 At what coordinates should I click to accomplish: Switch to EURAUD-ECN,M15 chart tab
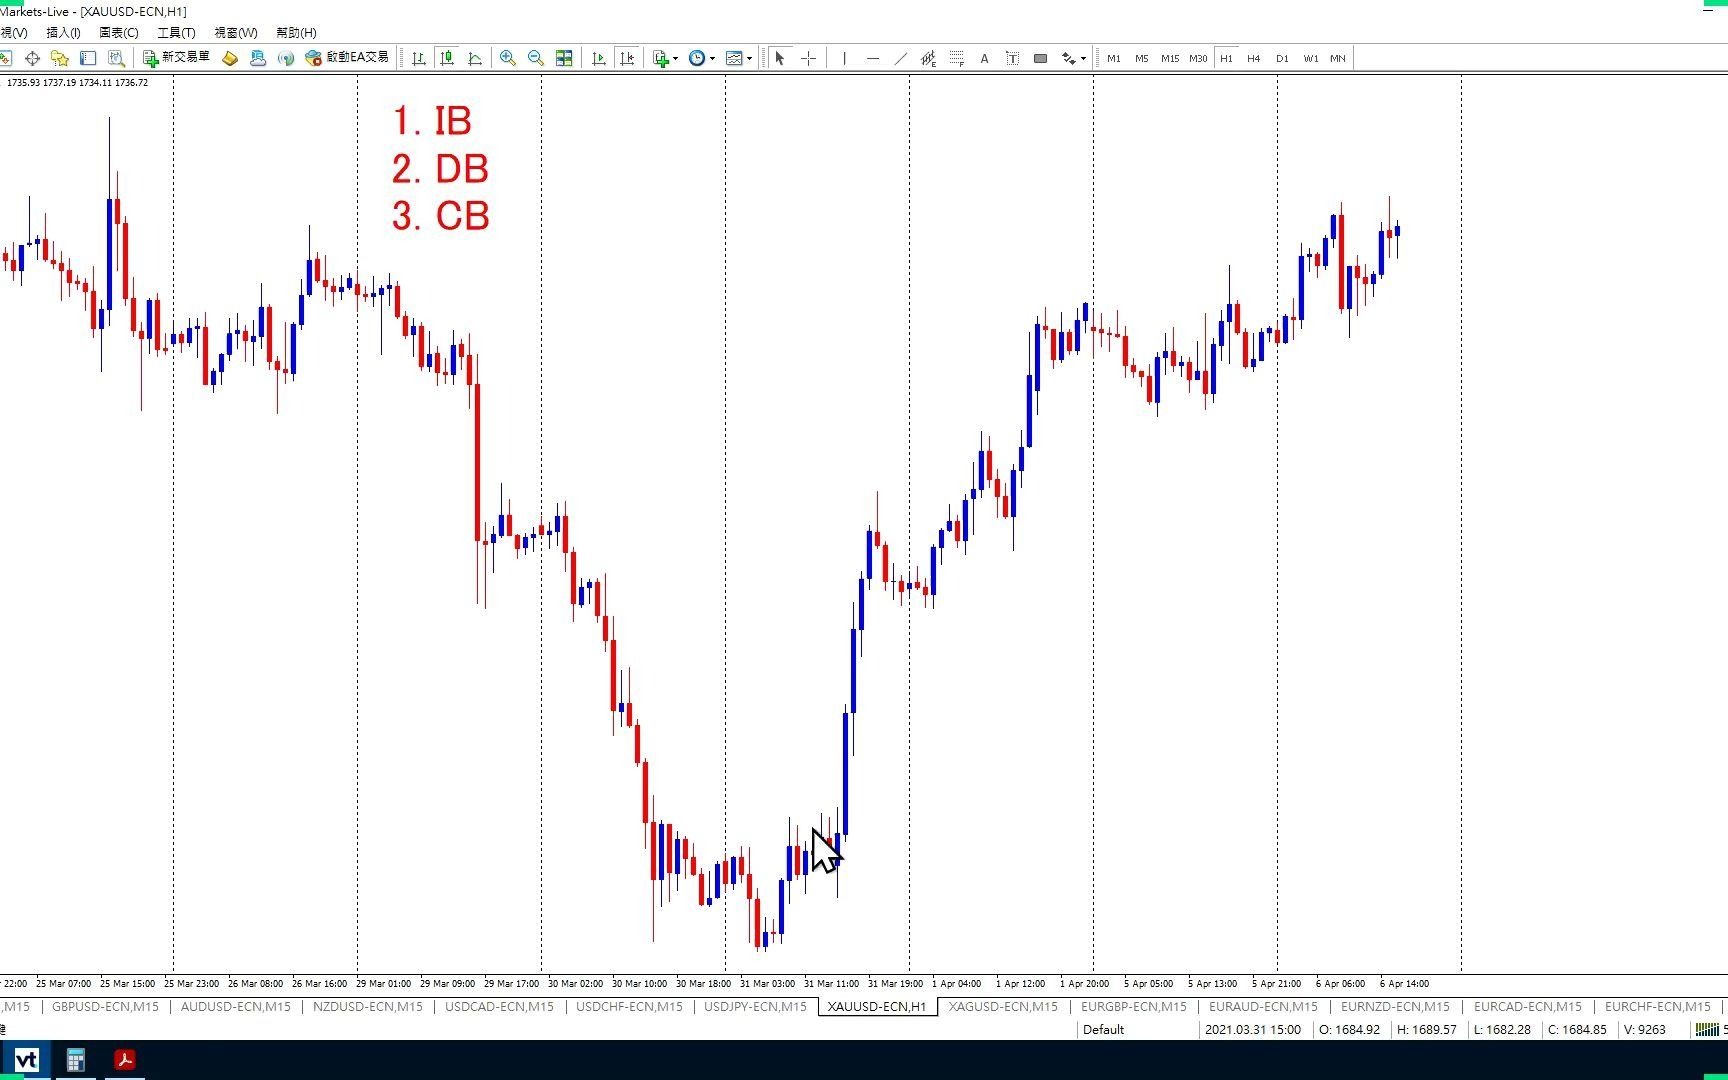click(1263, 1007)
